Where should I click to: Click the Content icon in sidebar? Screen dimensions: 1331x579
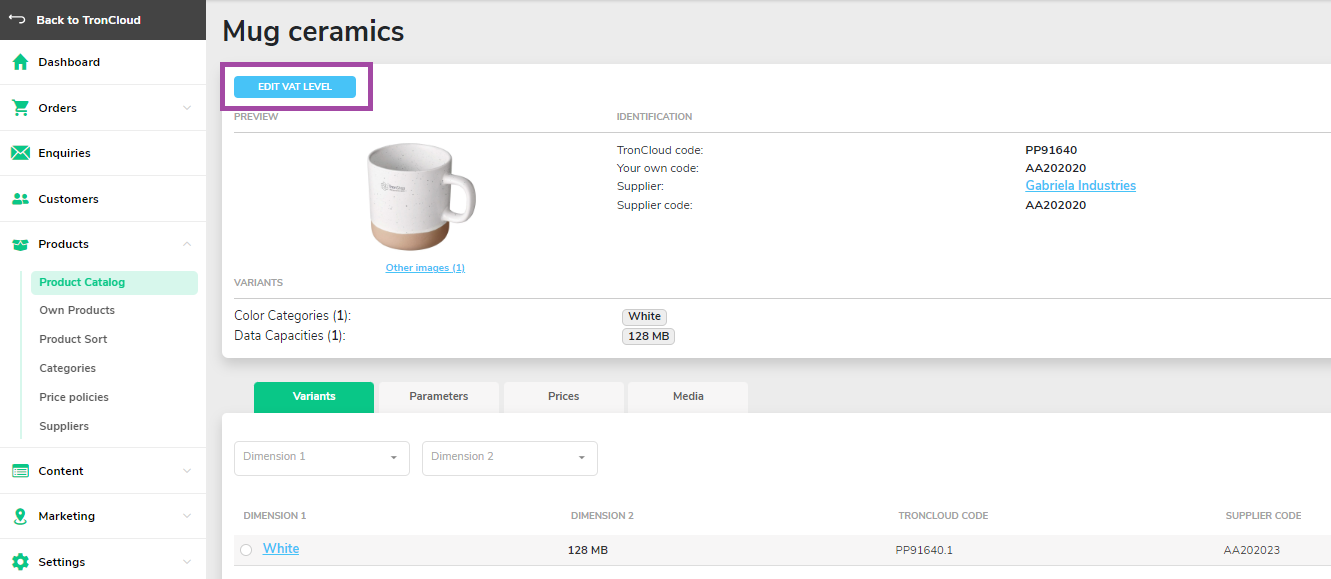[x=20, y=471]
